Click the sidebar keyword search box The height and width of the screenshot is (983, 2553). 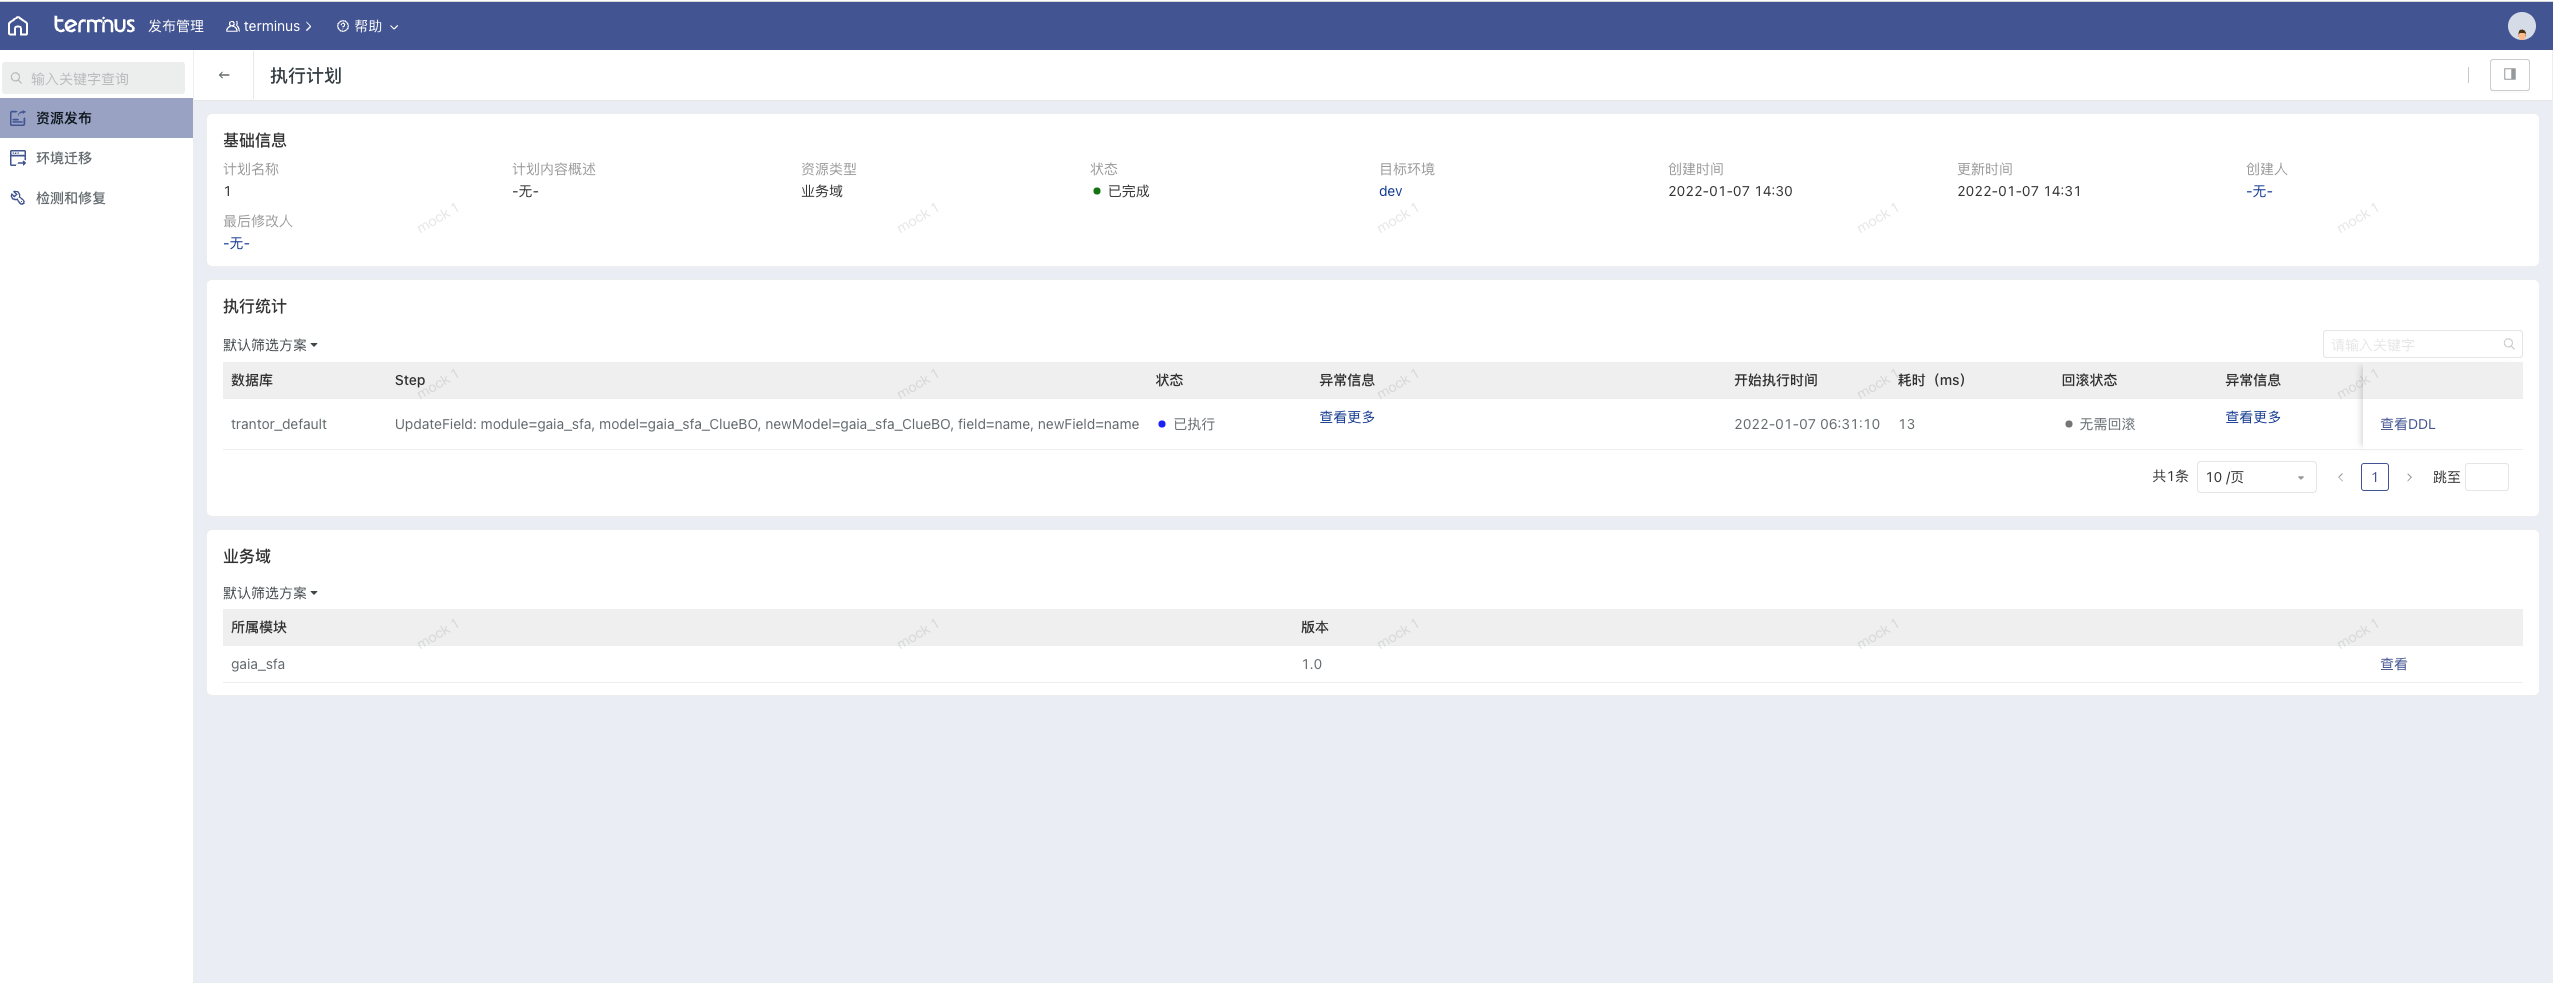(x=96, y=78)
